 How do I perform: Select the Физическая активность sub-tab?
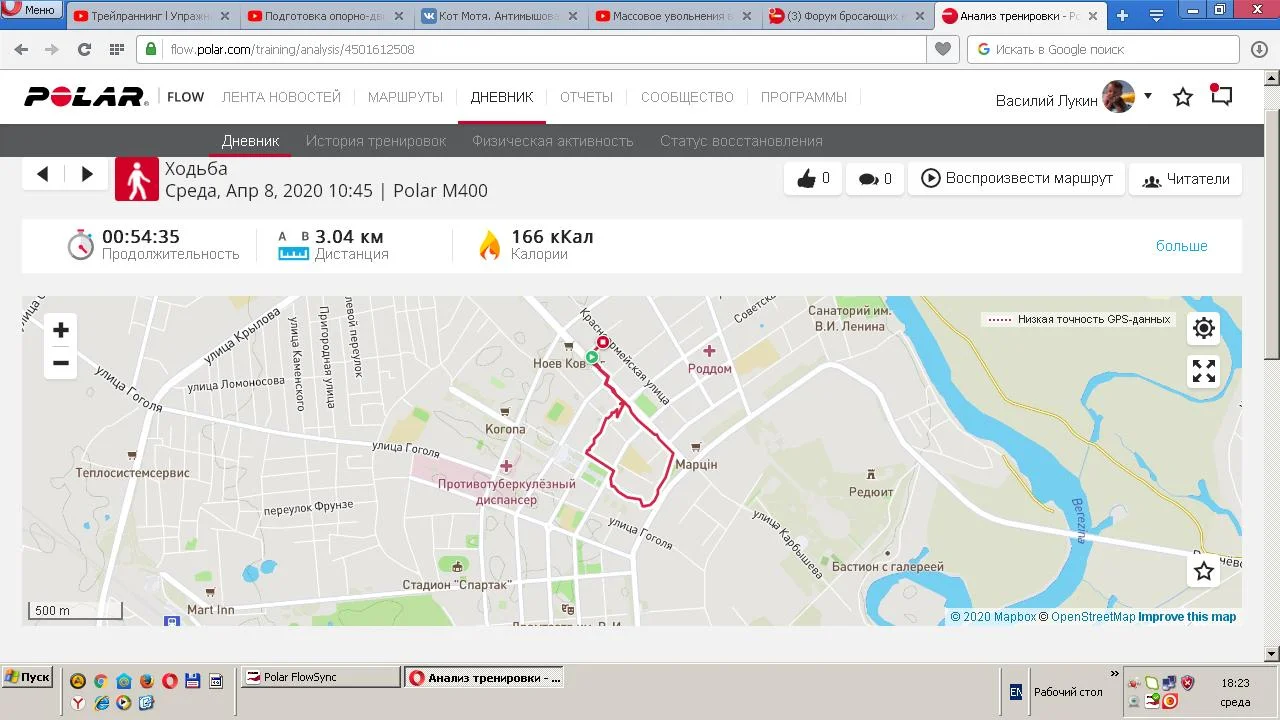click(553, 141)
